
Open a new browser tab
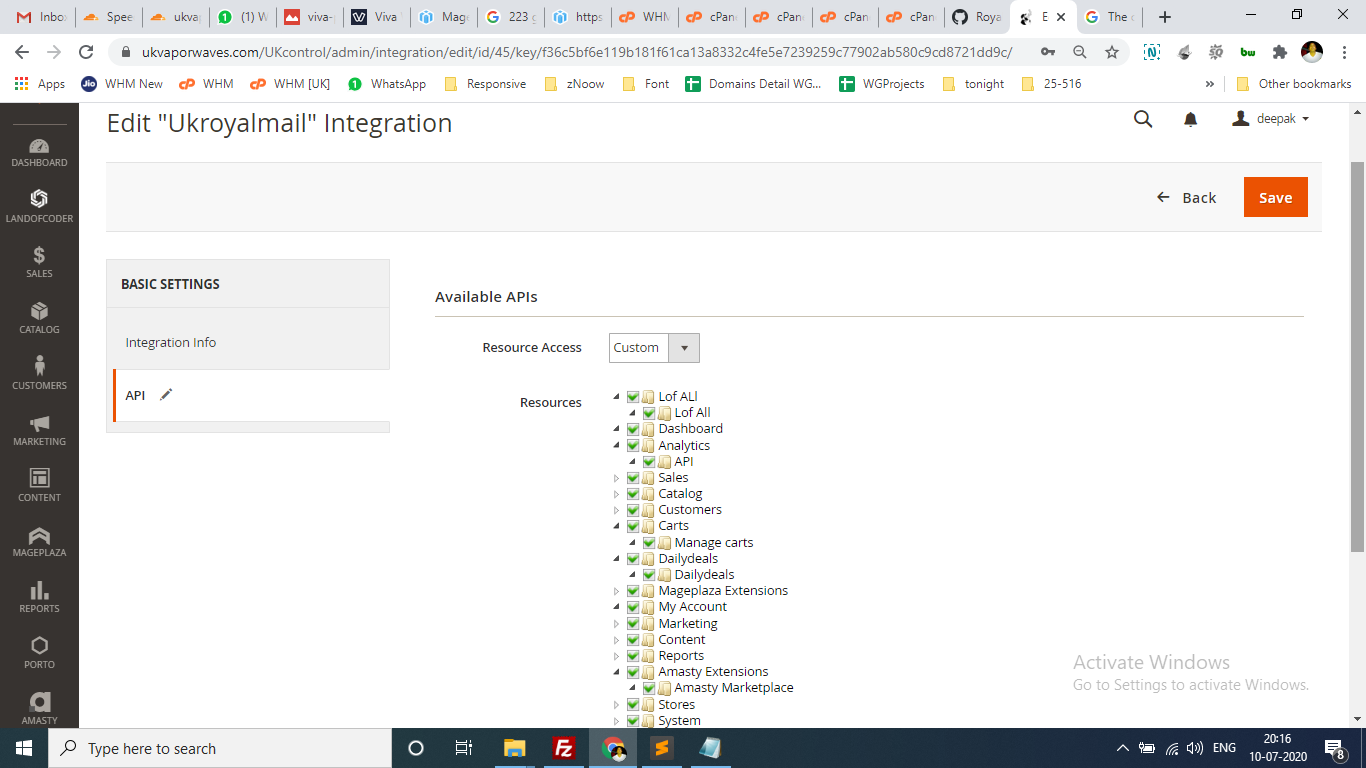[x=1164, y=17]
